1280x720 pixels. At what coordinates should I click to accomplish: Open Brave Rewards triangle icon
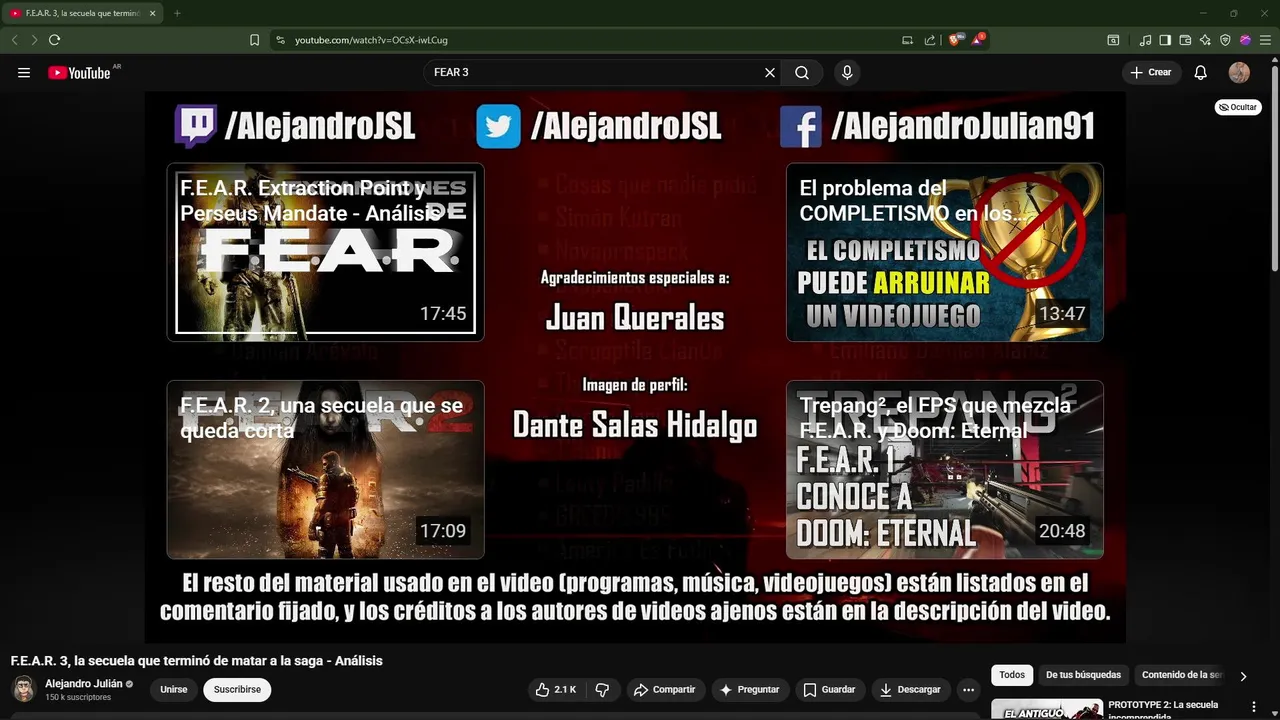pyautogui.click(x=979, y=40)
